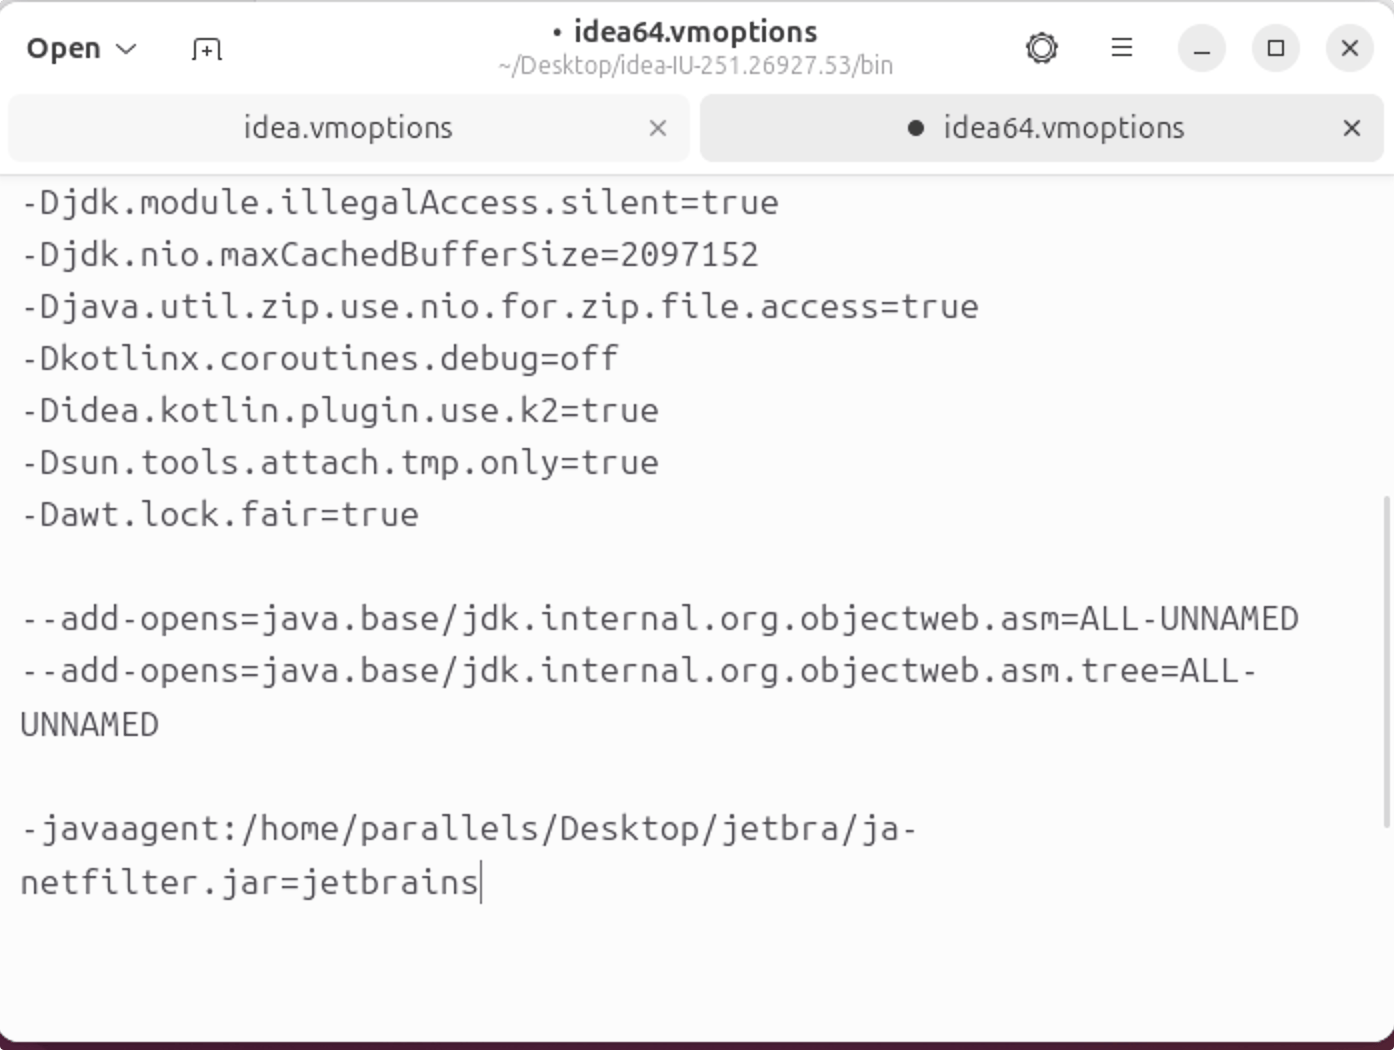Image resolution: width=1394 pixels, height=1050 pixels.
Task: Click the window title idea64.vmoptions in header
Action: coord(695,32)
